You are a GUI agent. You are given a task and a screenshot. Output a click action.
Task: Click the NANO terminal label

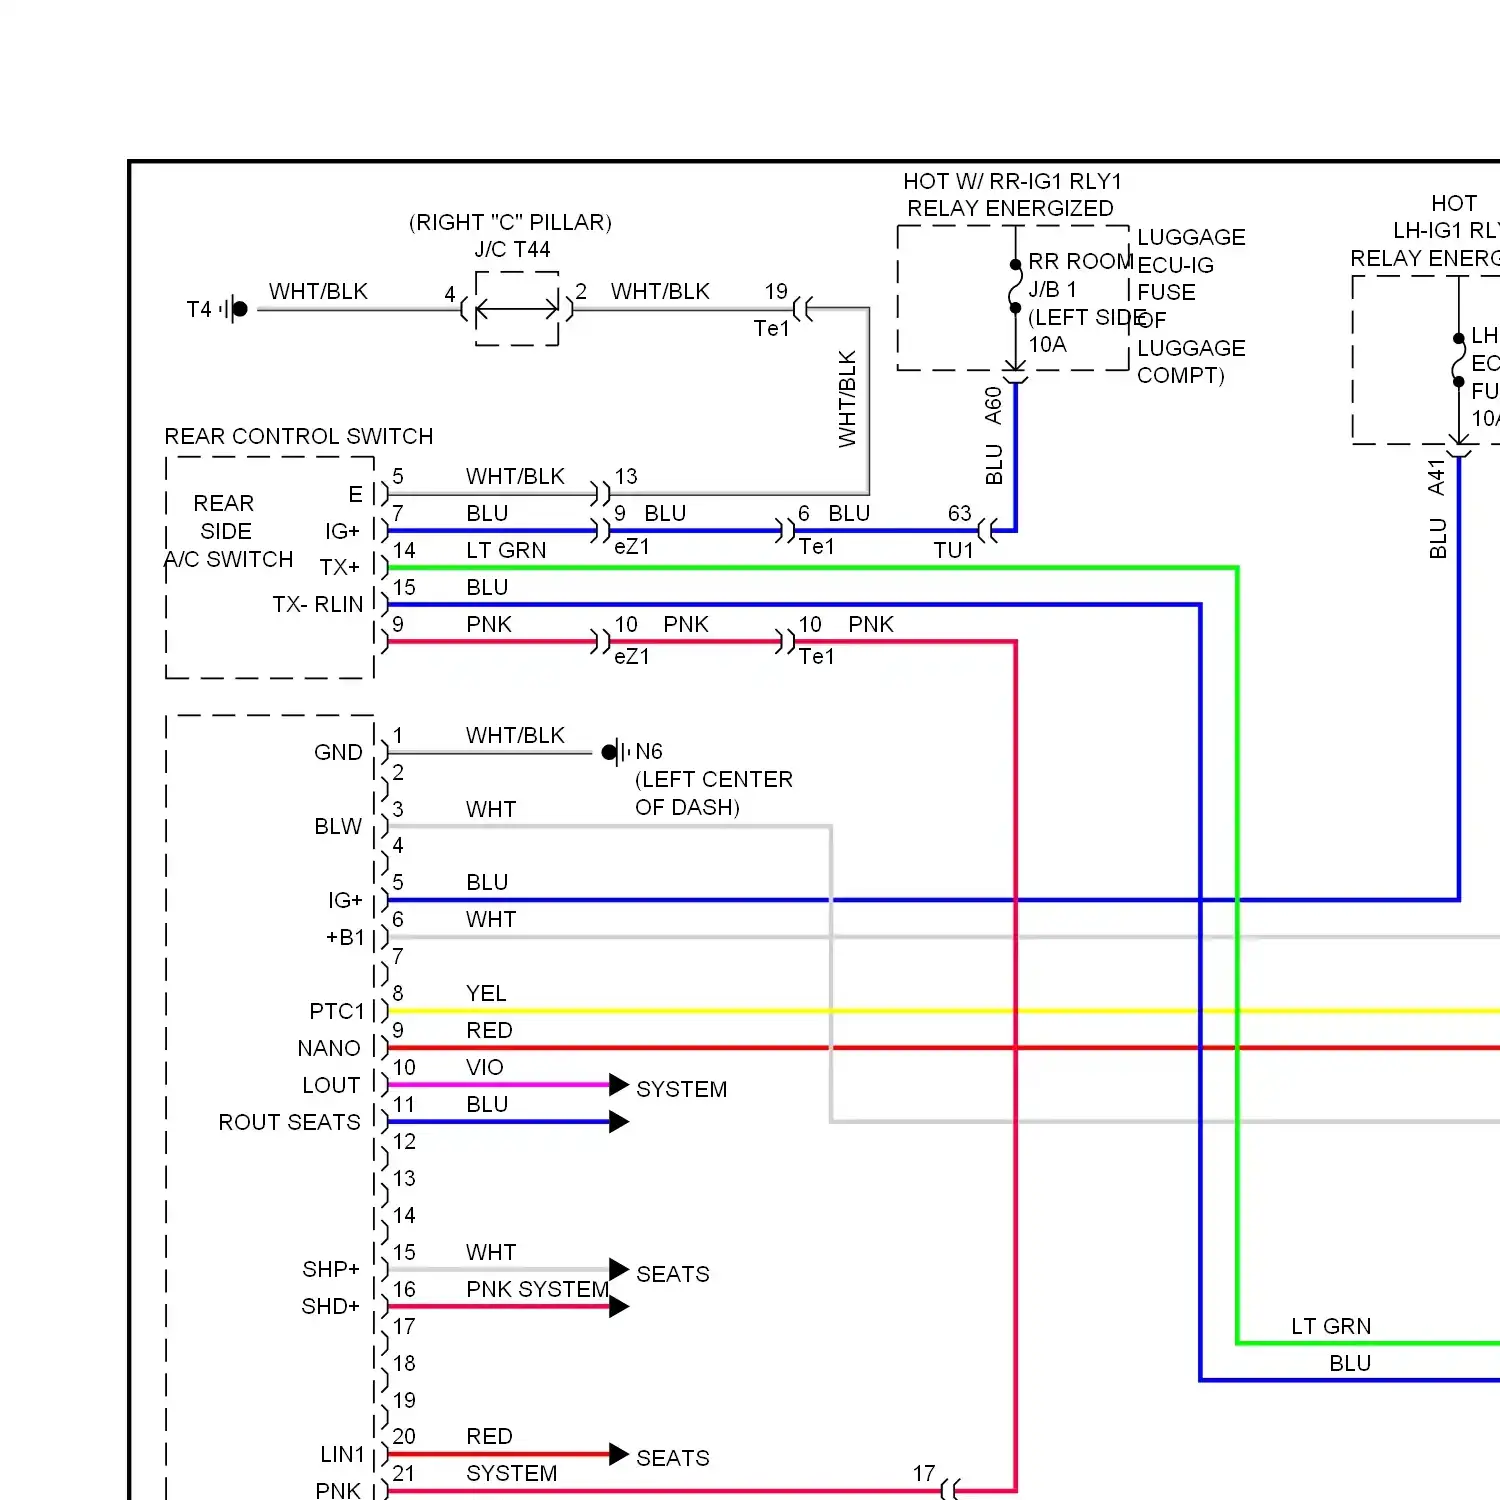click(329, 1048)
